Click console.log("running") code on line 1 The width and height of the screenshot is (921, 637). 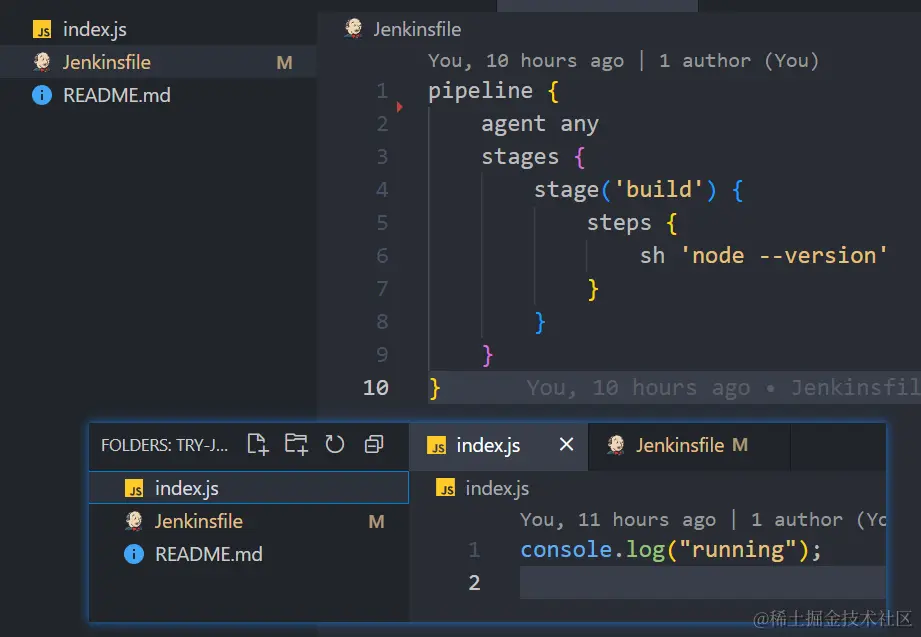click(x=670, y=550)
